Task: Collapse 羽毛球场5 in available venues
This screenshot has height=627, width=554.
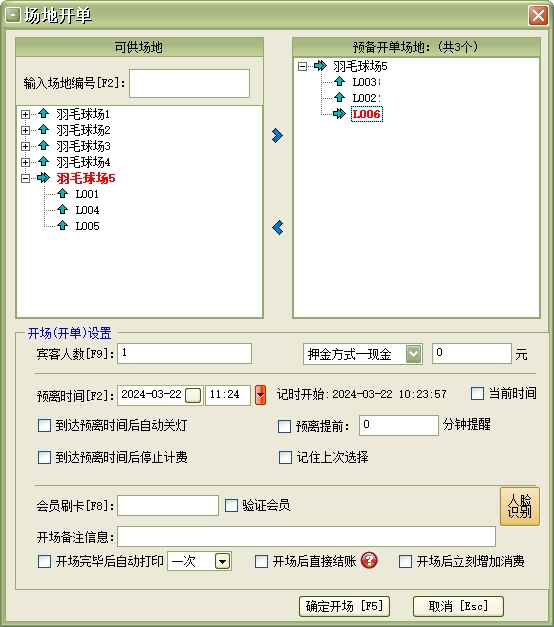Action: click(x=25, y=178)
